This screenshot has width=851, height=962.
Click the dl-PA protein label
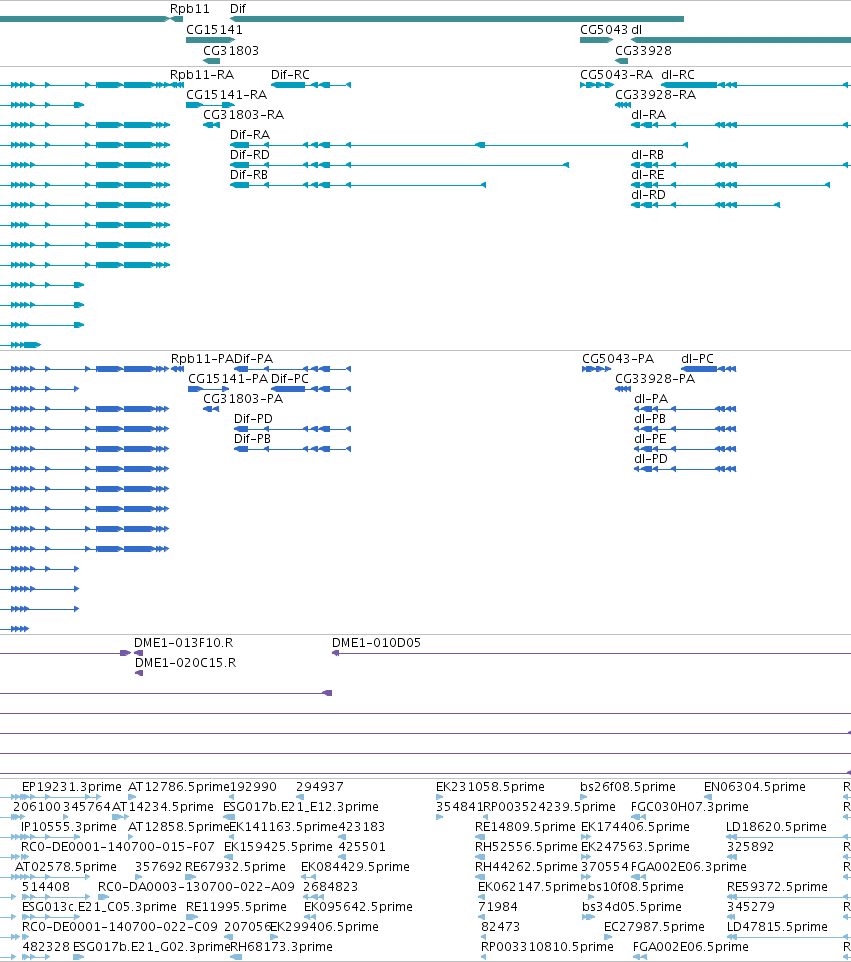pos(651,399)
